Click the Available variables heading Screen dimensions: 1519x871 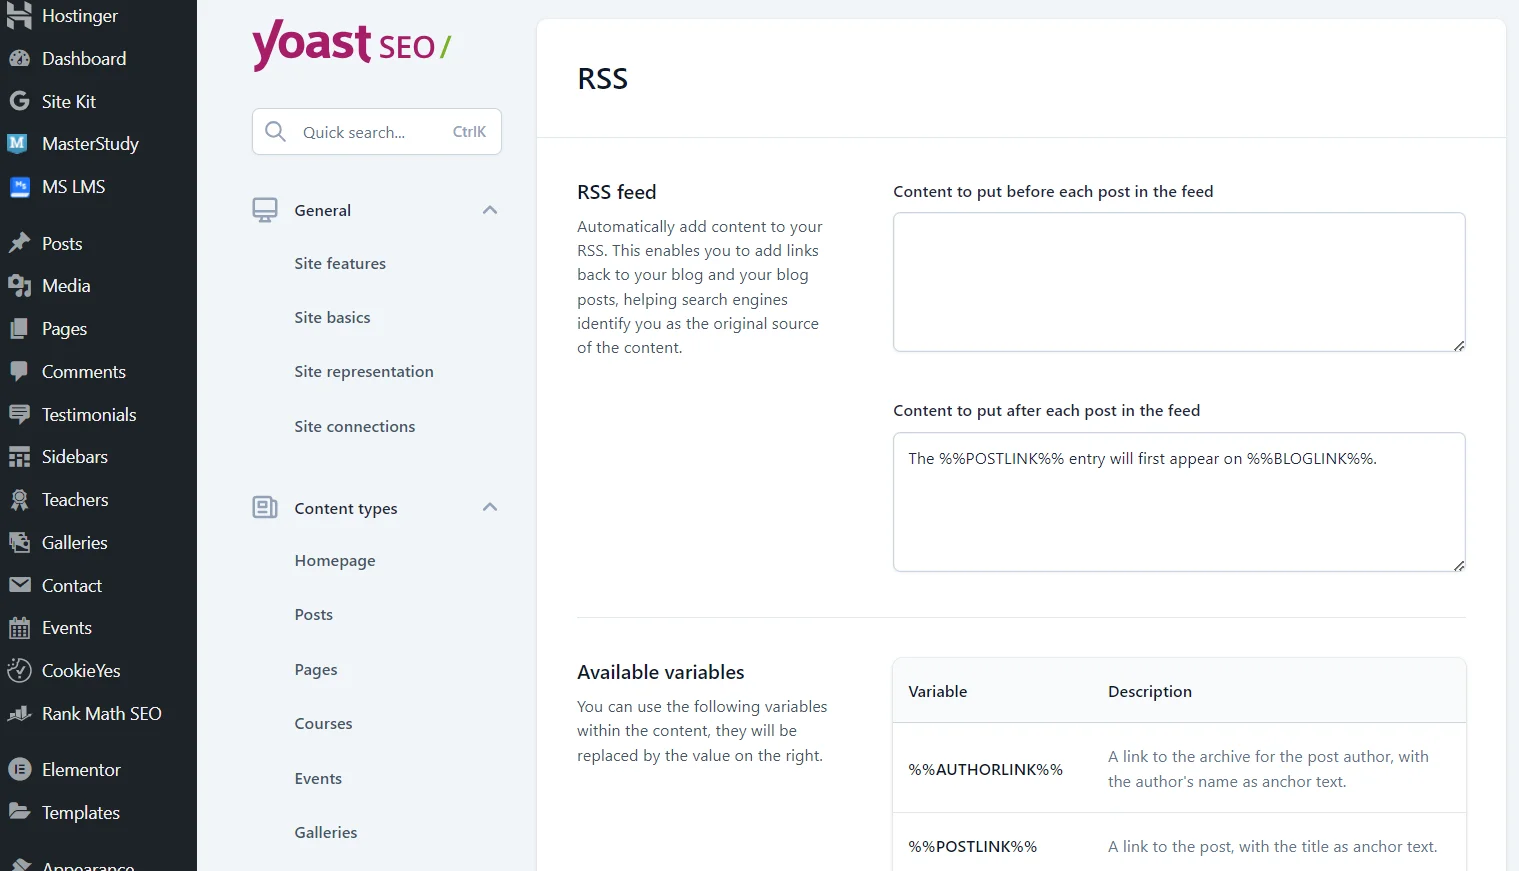click(661, 673)
